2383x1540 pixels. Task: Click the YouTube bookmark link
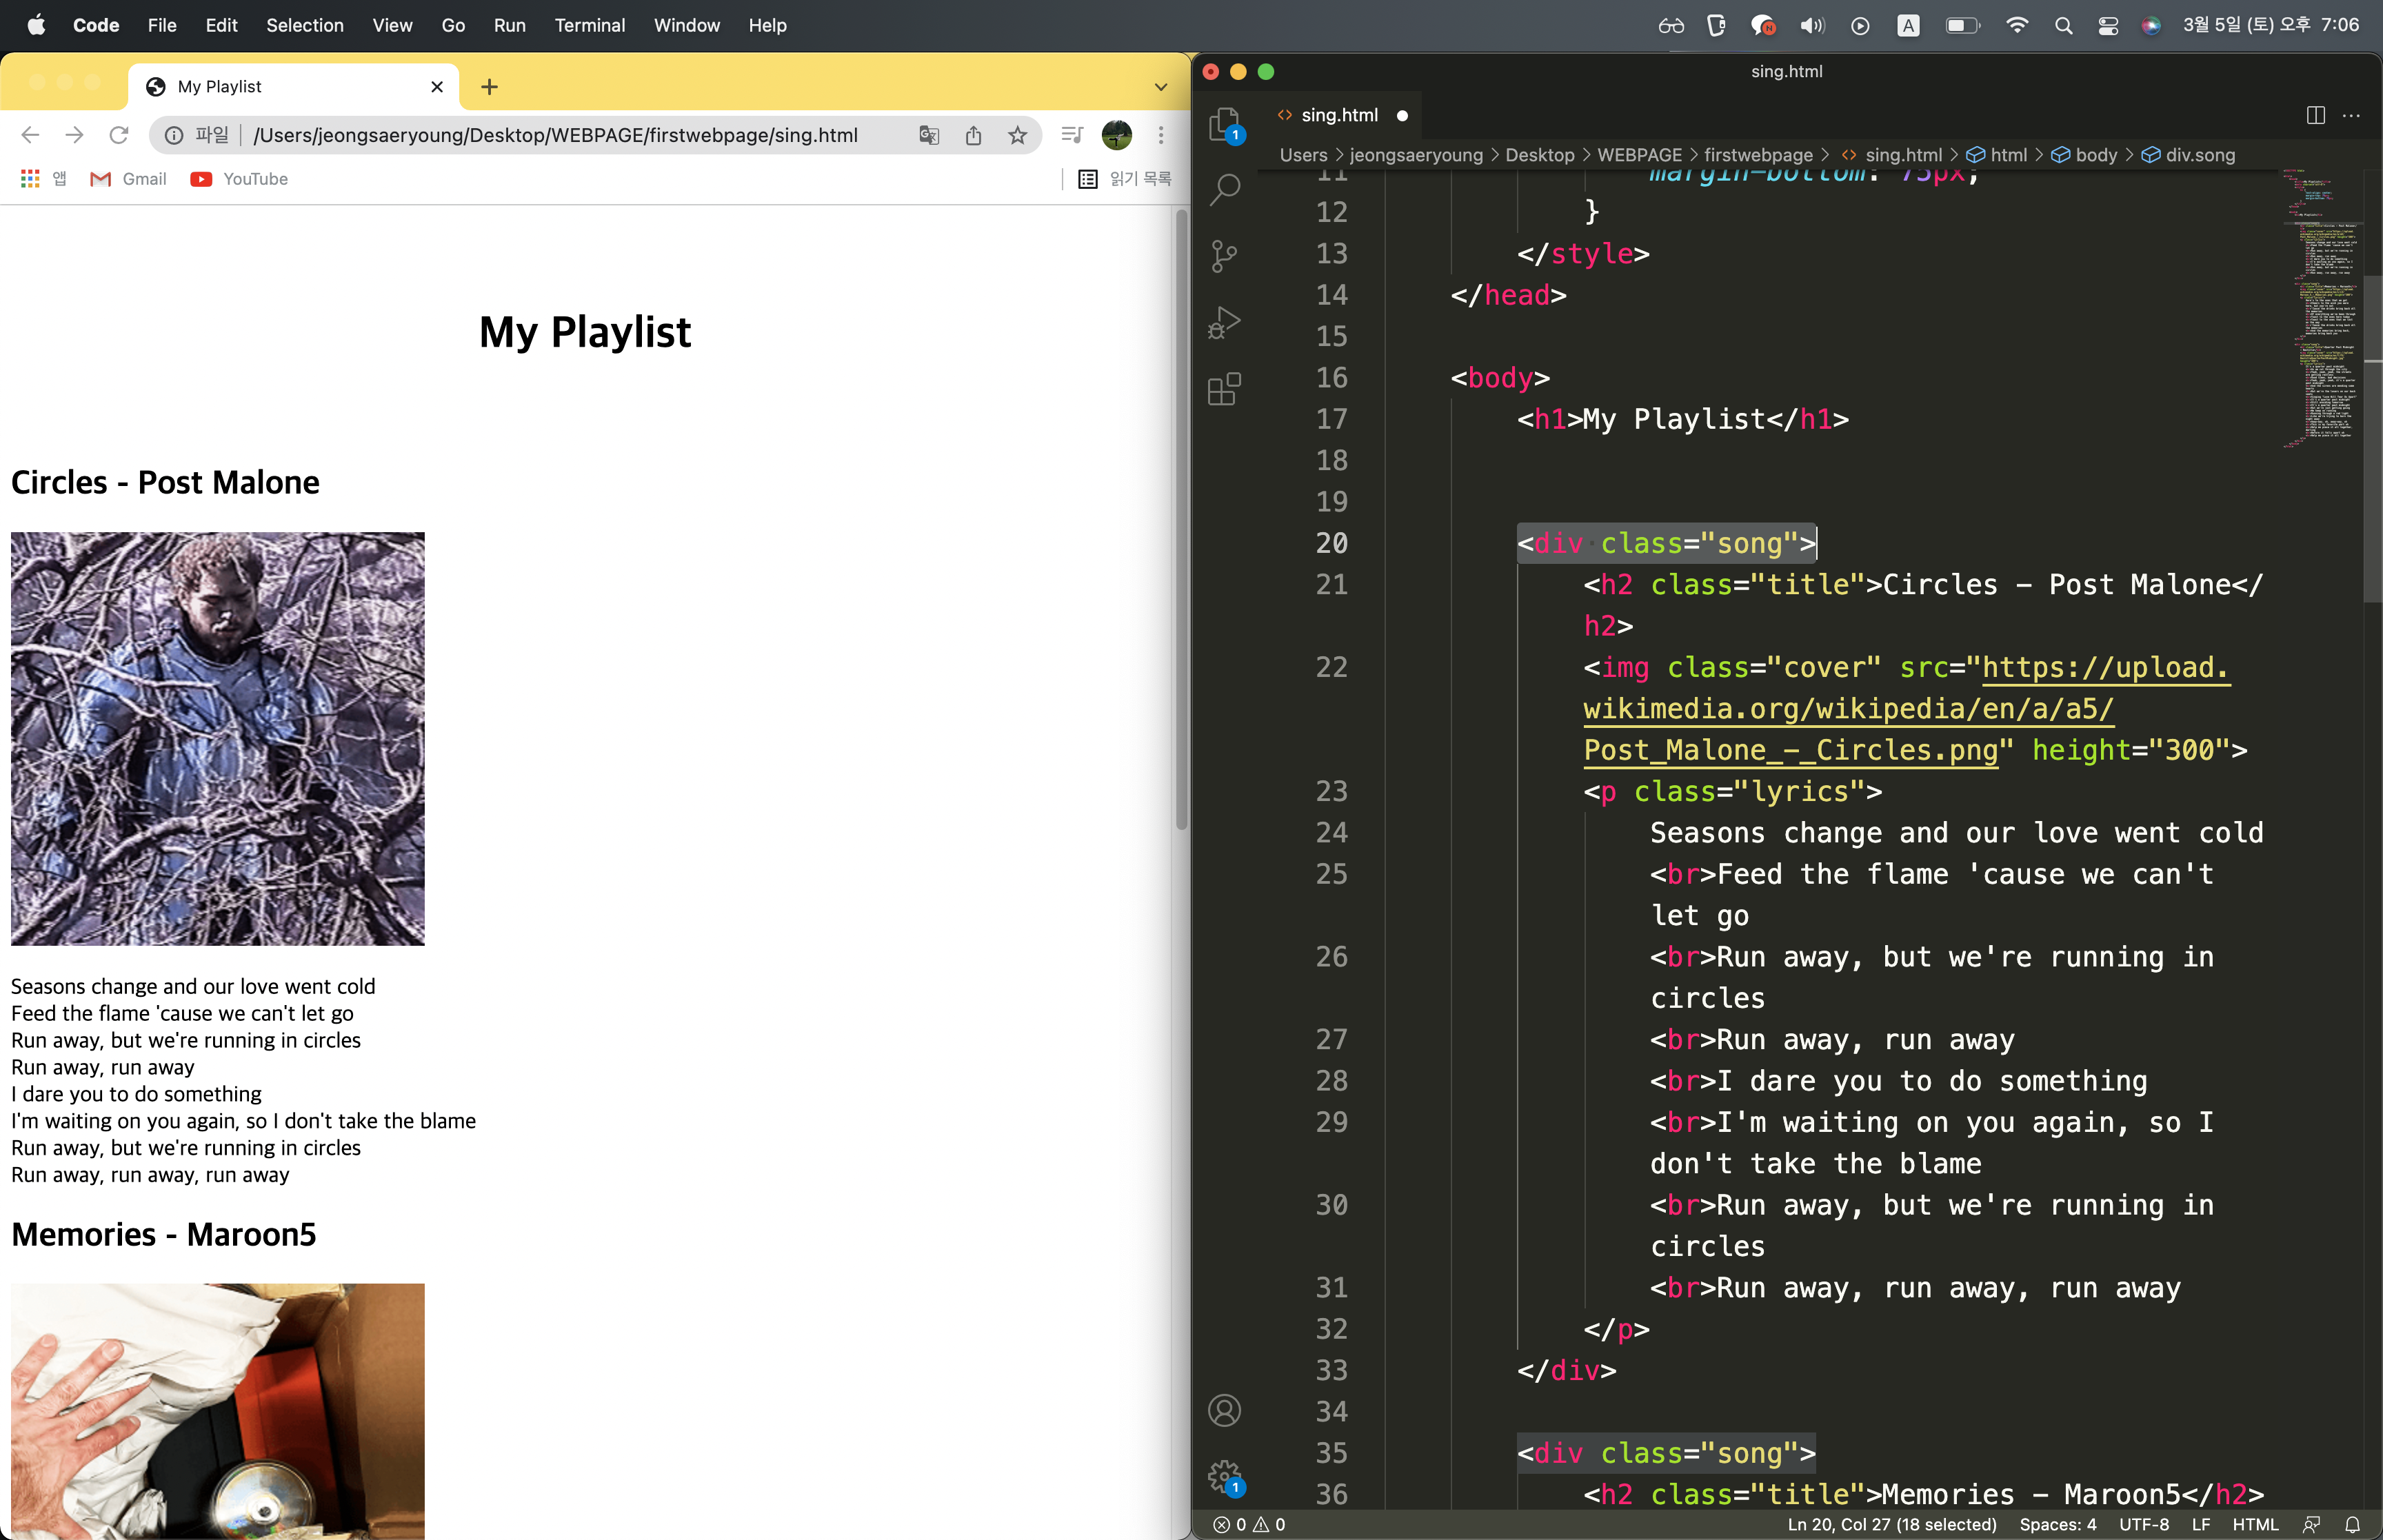(240, 179)
